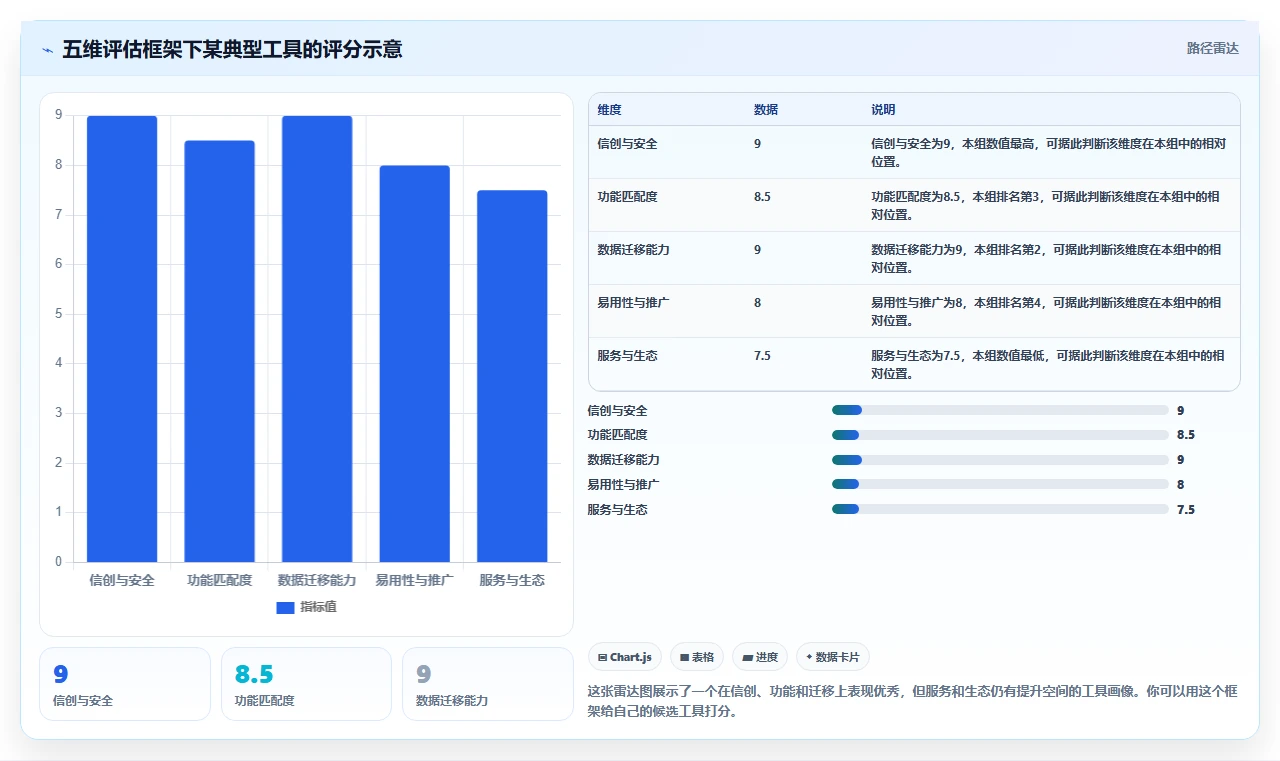Click the 信创与安全 cell in table
The width and height of the screenshot is (1280, 761).
pos(627,144)
